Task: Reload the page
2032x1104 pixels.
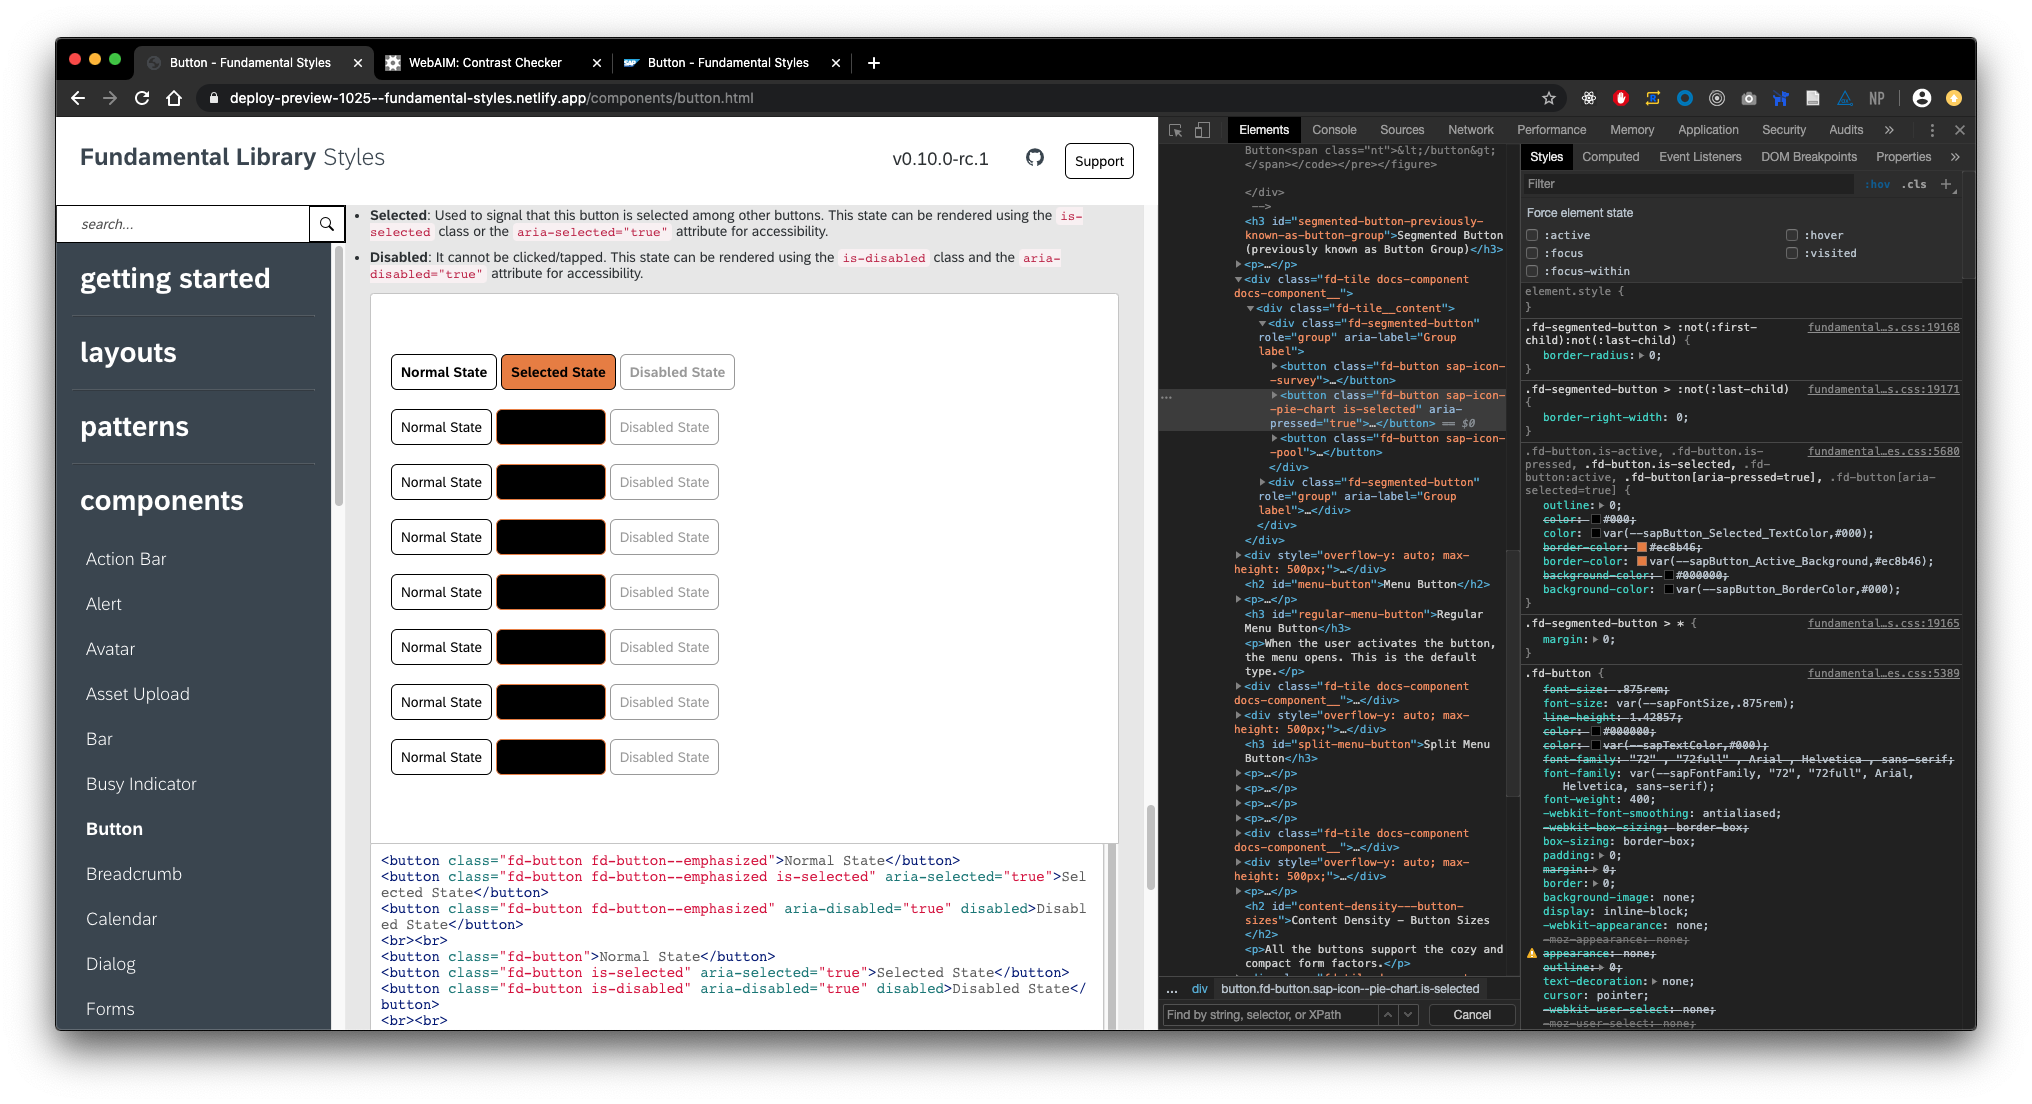Action: (x=142, y=98)
